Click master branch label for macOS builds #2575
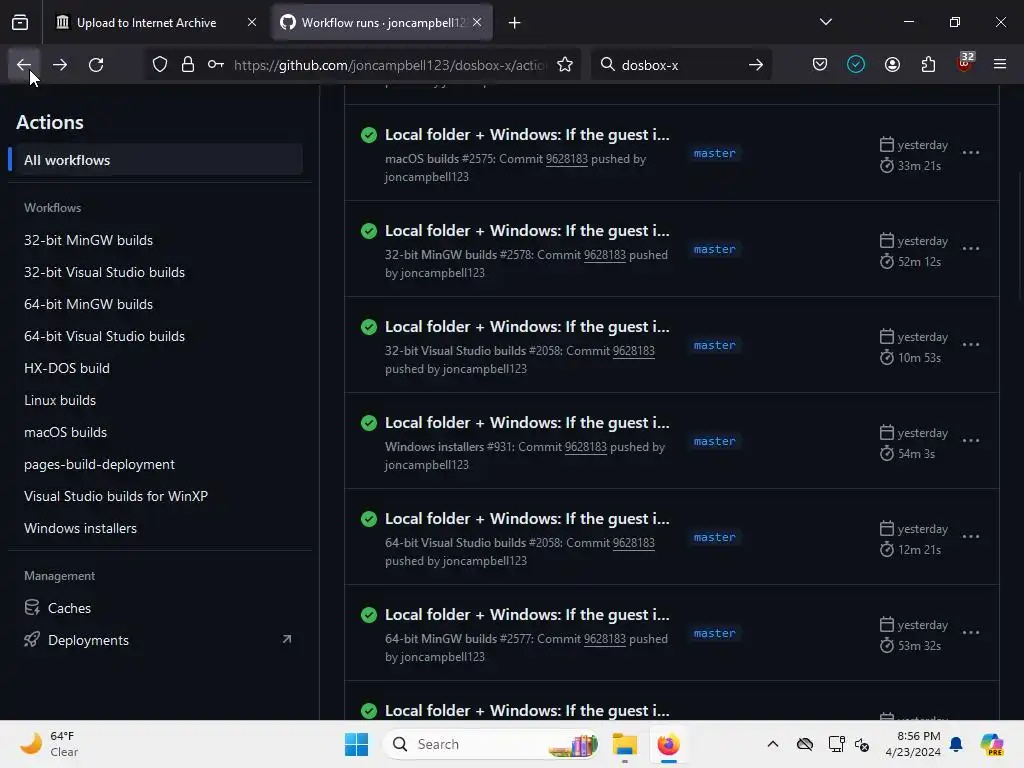 [714, 153]
